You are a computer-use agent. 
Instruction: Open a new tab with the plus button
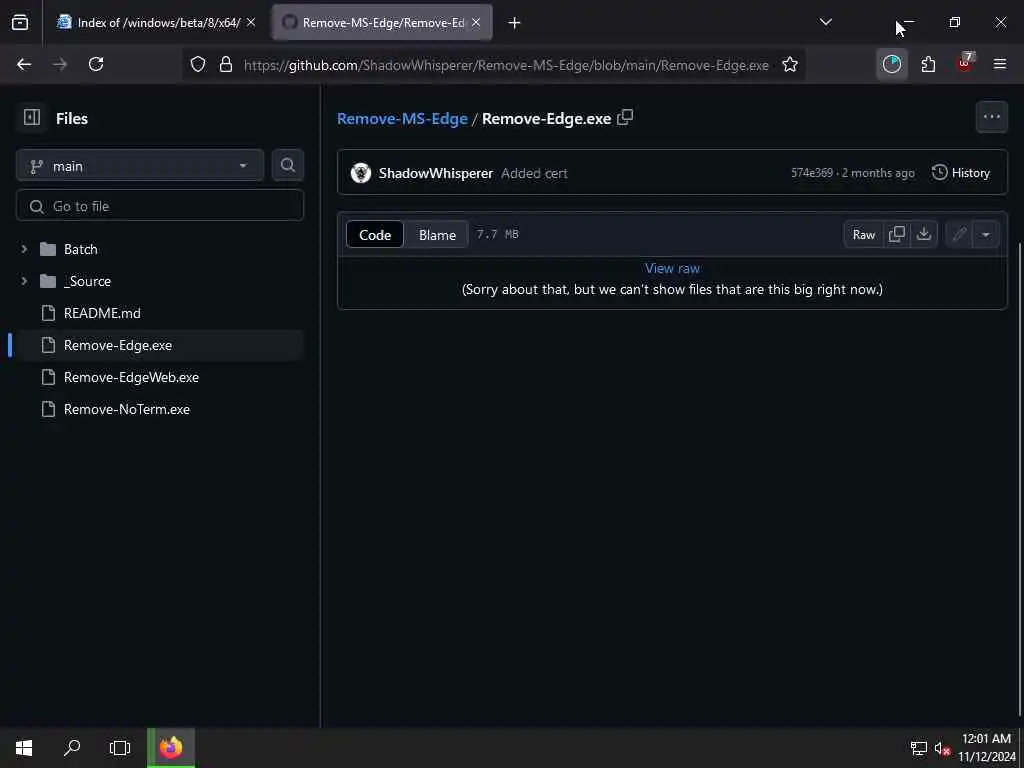(515, 23)
